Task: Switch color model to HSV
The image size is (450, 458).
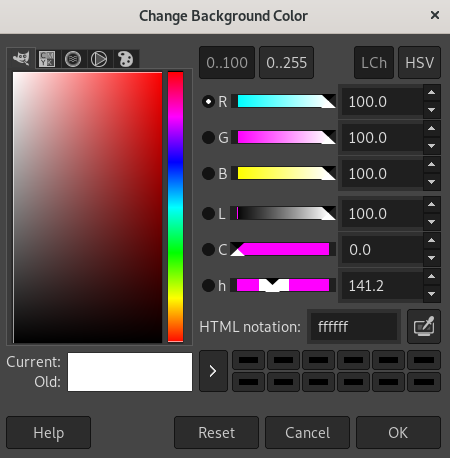Action: pyautogui.click(x=420, y=63)
